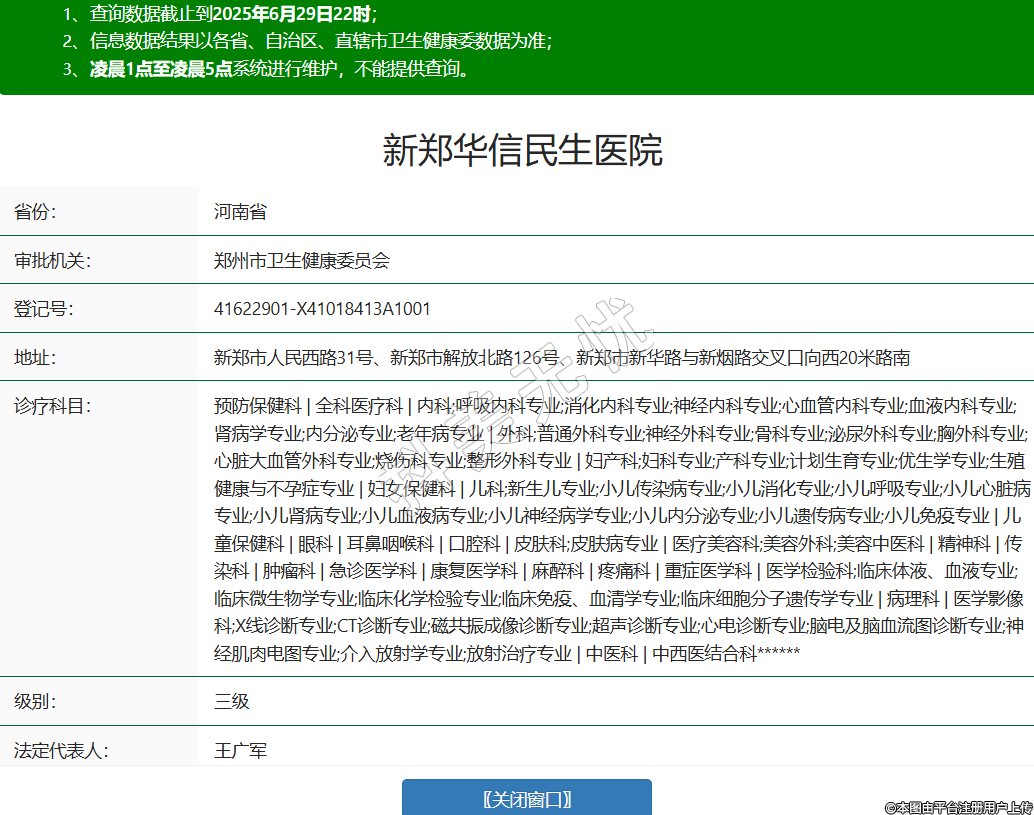Select the 河南省 province value
1034x815 pixels.
240,212
